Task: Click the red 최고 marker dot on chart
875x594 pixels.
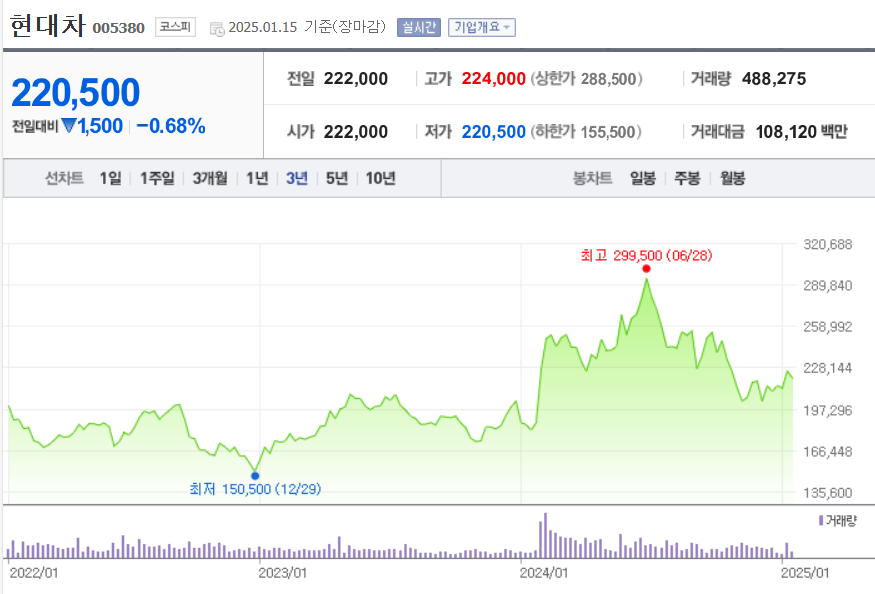Action: (x=646, y=268)
